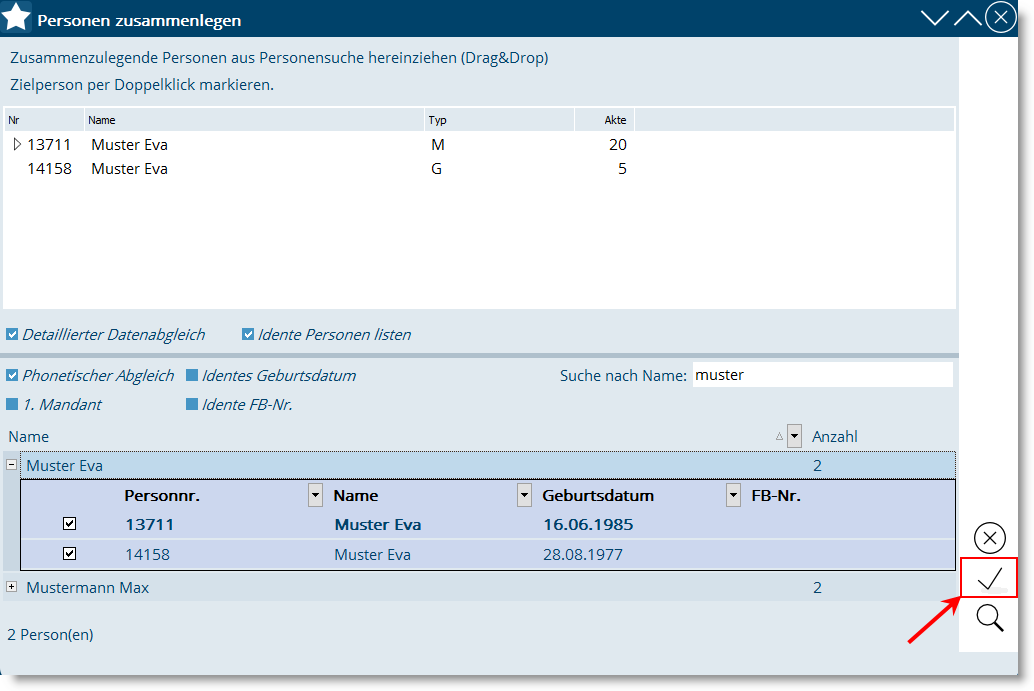Cancel with the round X icon
This screenshot has height=691, width=1034.
pyautogui.click(x=990, y=538)
